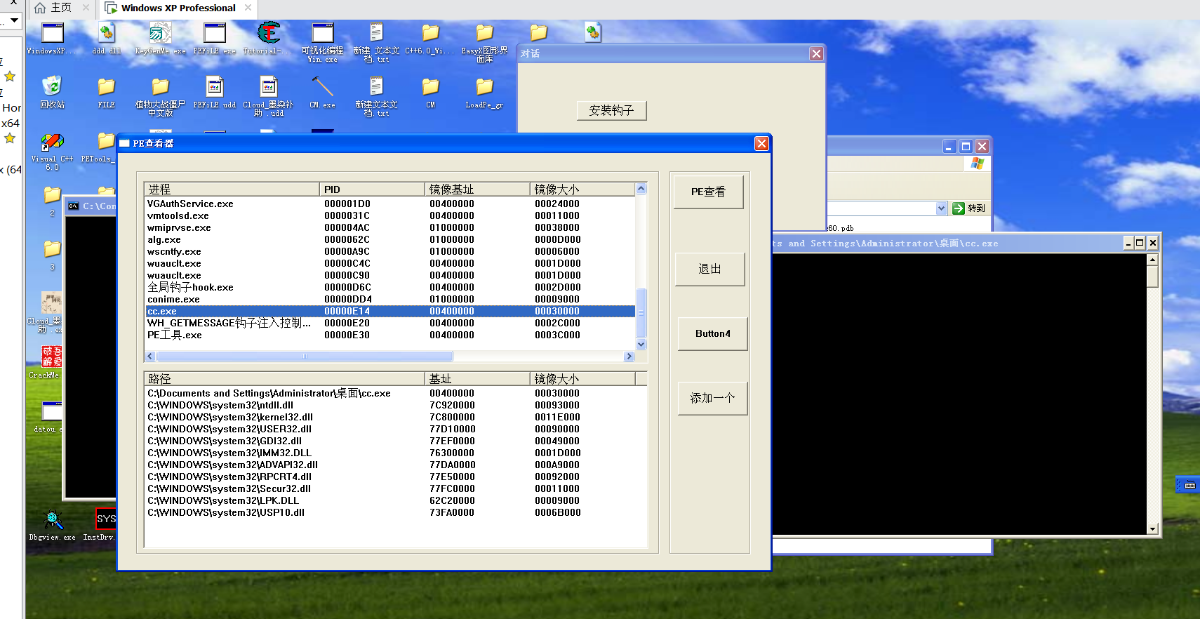The height and width of the screenshot is (619, 1200).
Task: Select the IMM32.DLL module row
Action: pos(396,453)
